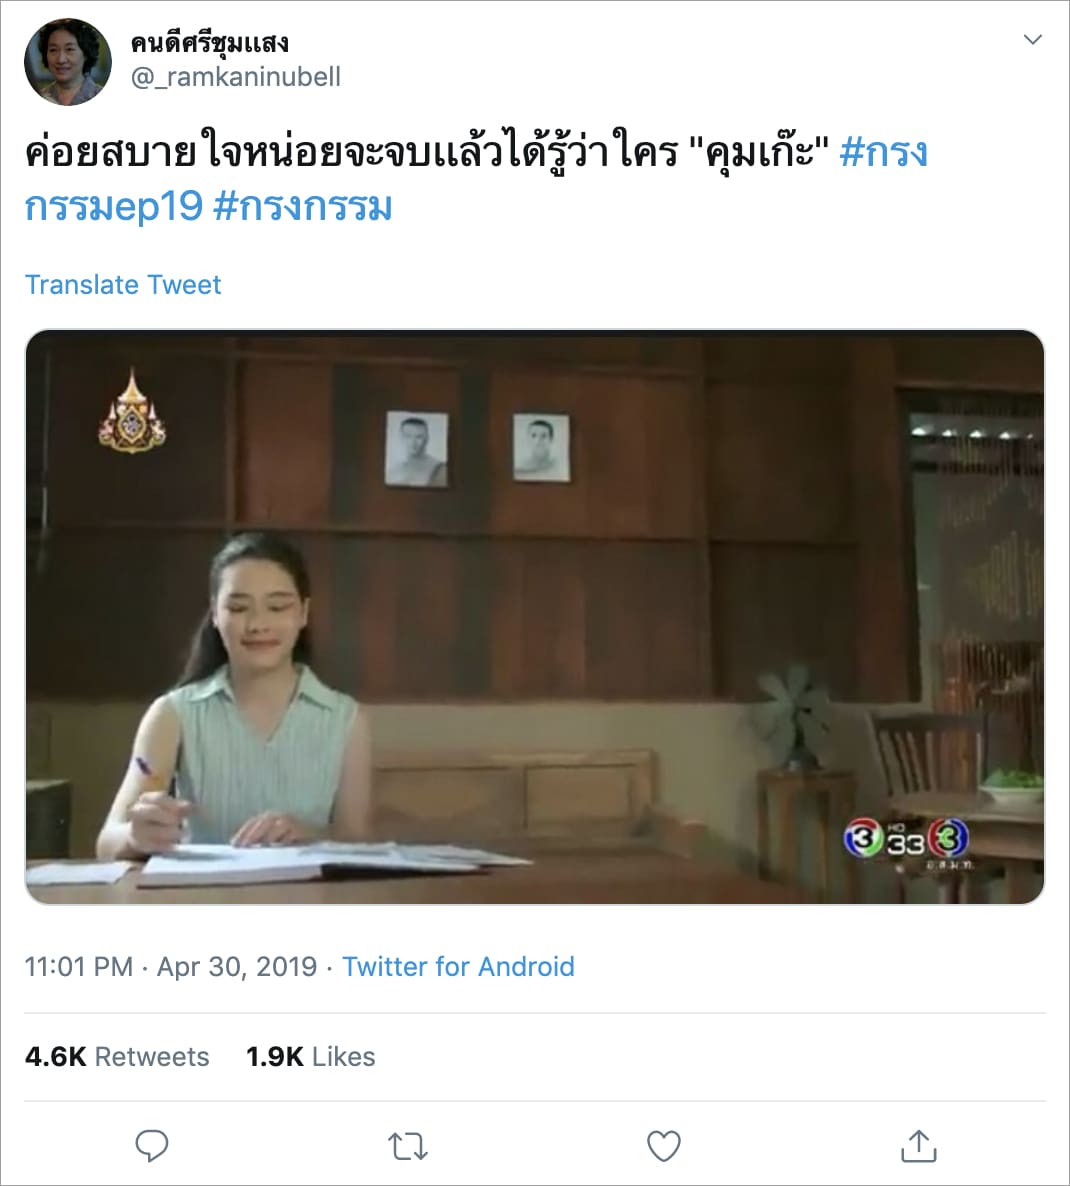Retweet this tweet using the retweet icon

(x=408, y=1147)
